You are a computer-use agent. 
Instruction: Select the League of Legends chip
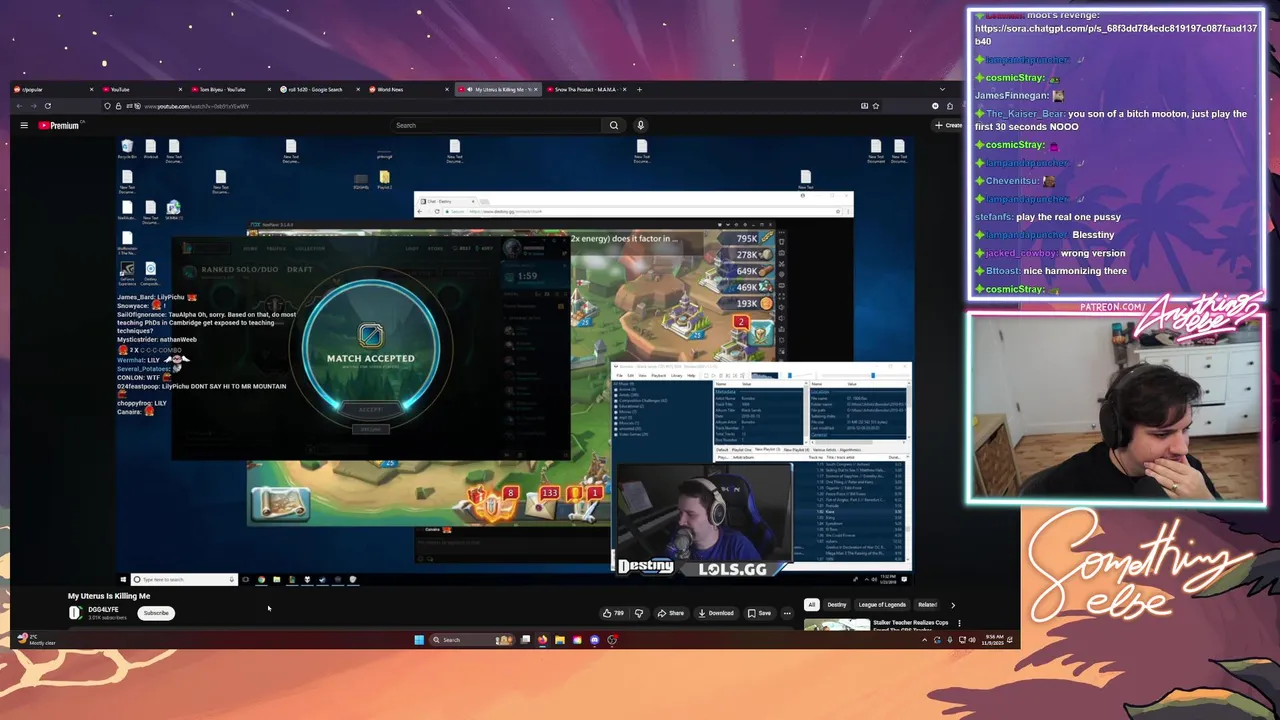[882, 604]
